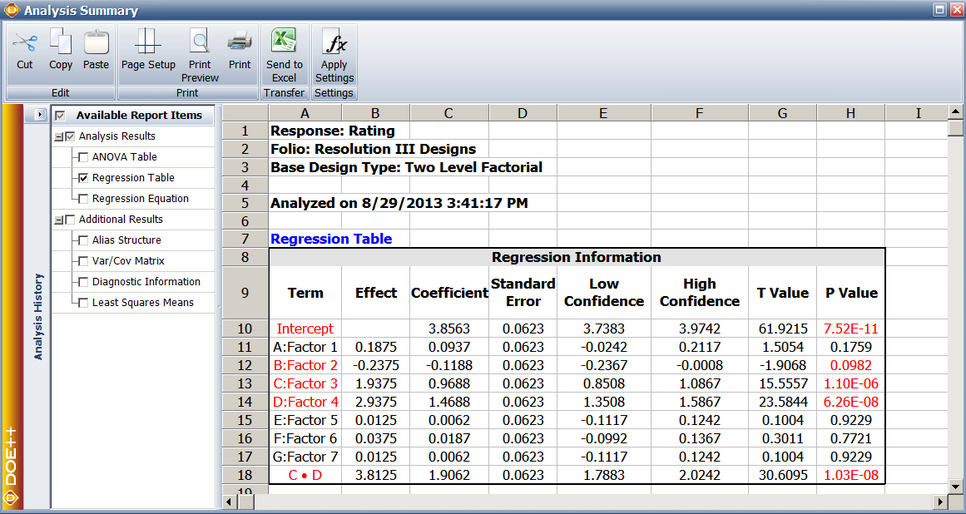Uncheck the Regression Table item
Viewport: 966px width, 514px height.
pyautogui.click(x=82, y=178)
